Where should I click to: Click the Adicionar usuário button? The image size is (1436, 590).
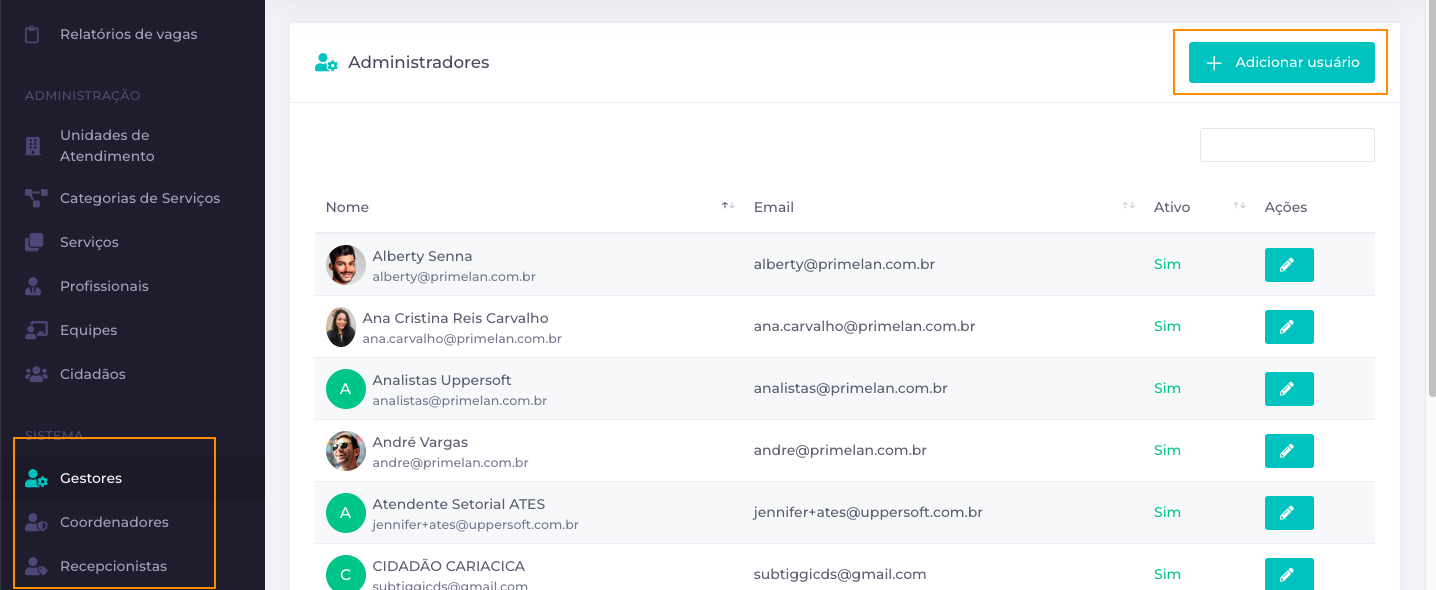1281,62
